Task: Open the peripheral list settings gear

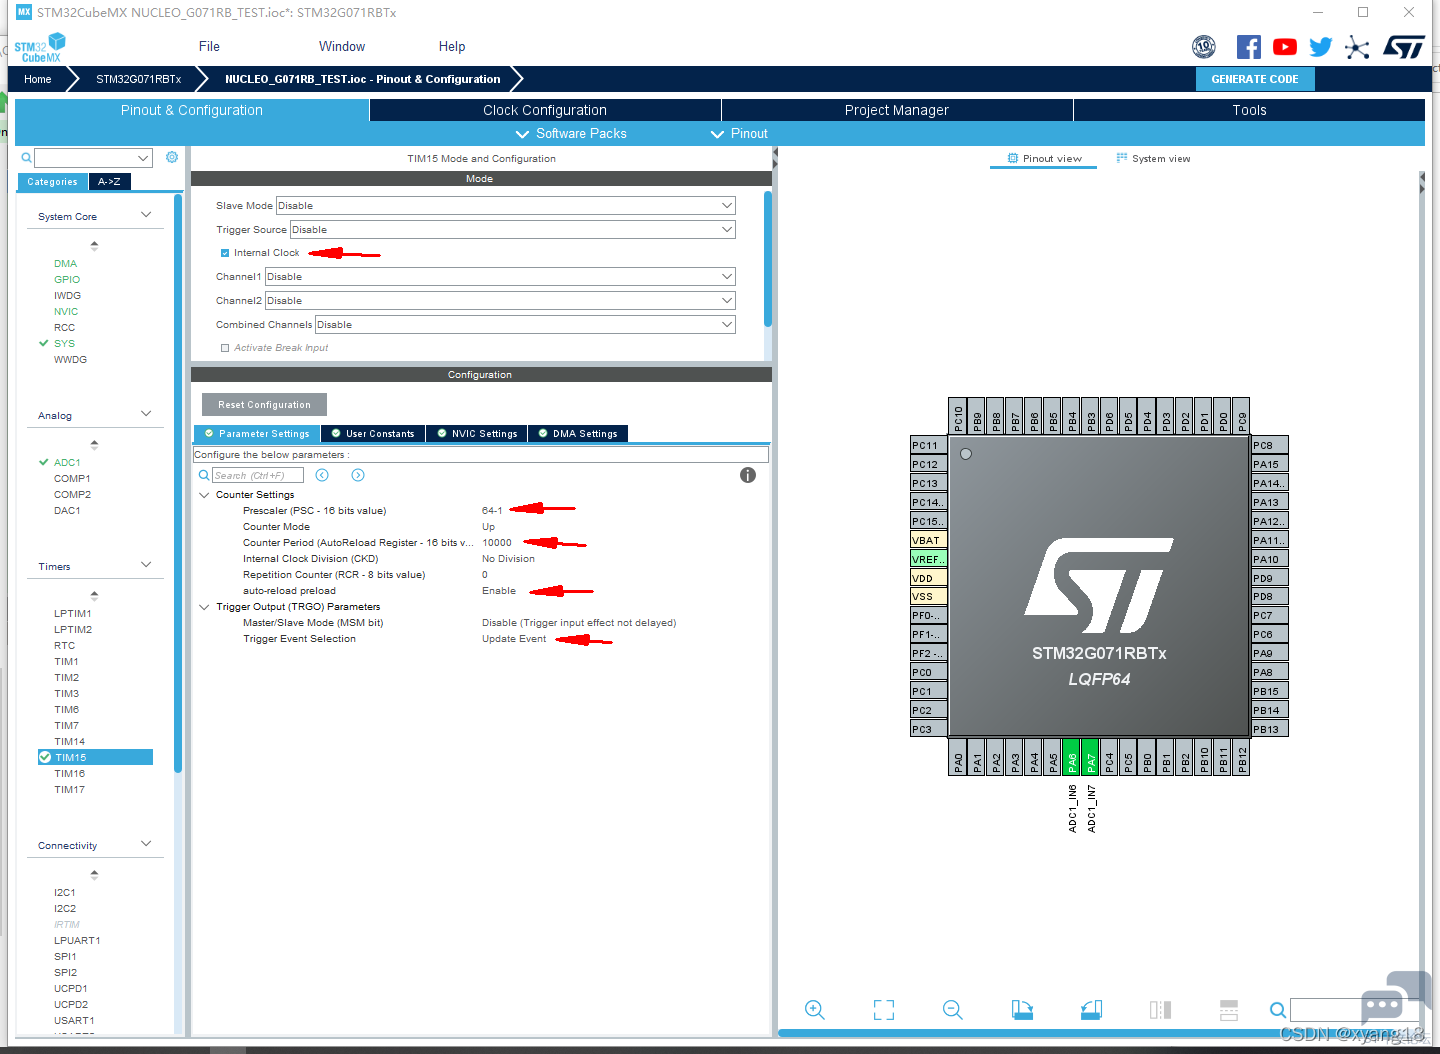Action: pyautogui.click(x=172, y=157)
